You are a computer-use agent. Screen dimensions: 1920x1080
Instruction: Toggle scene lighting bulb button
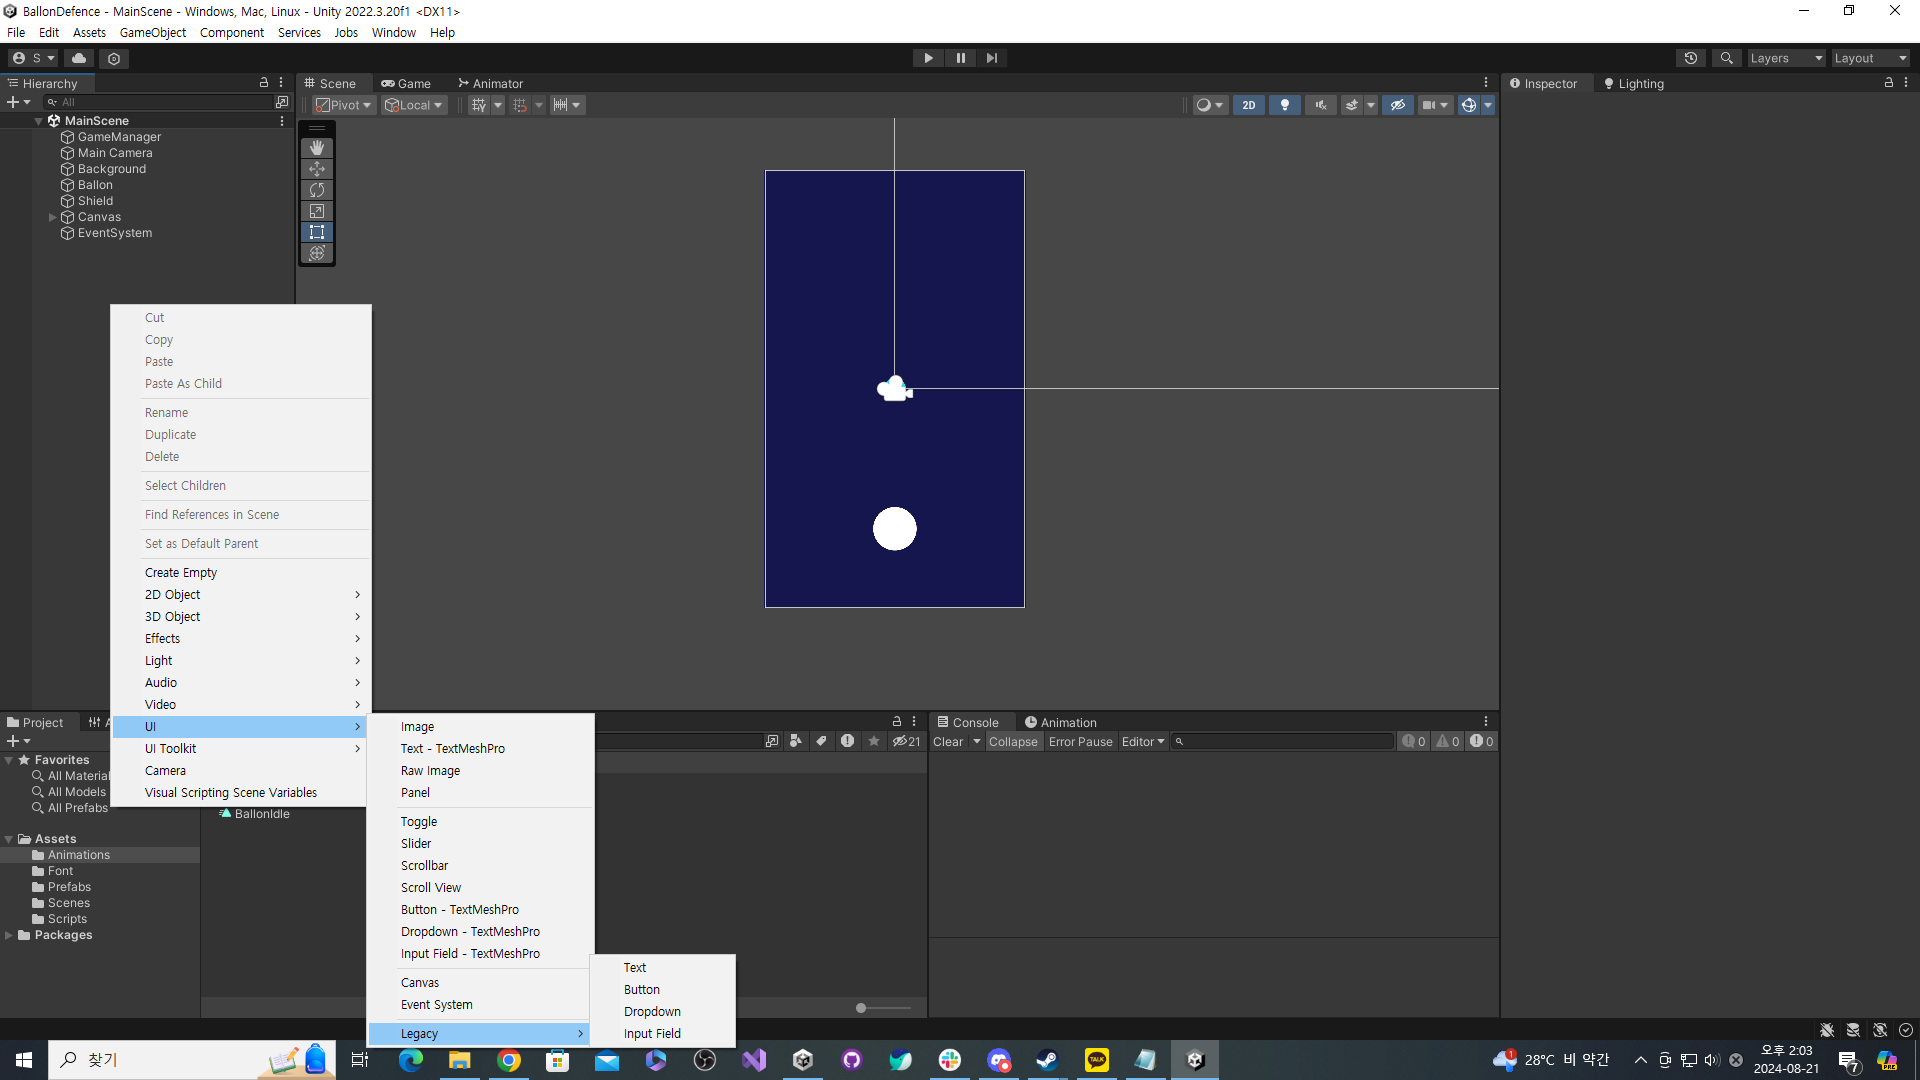tap(1285, 105)
